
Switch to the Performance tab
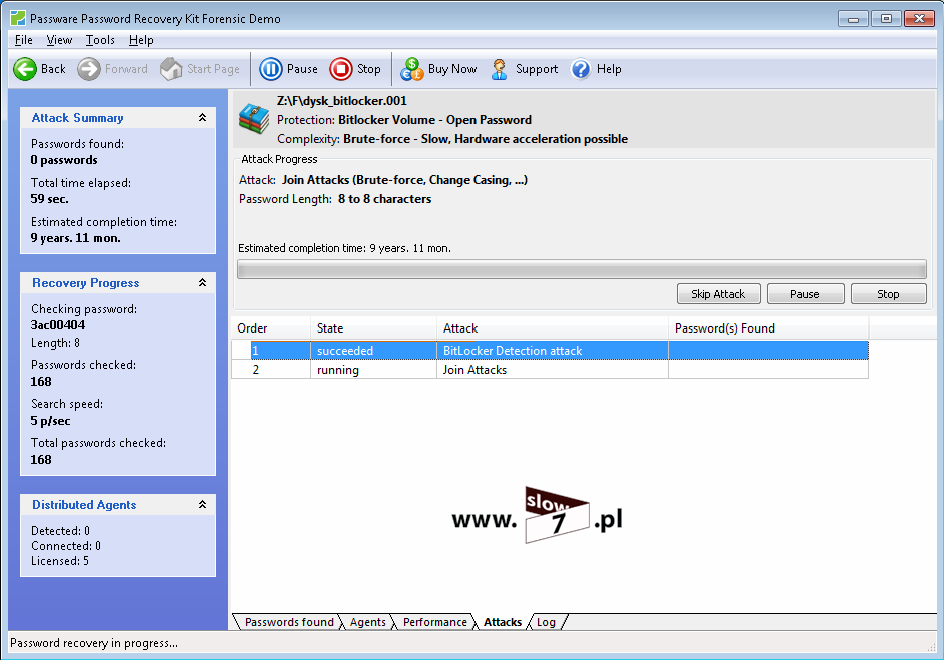[435, 622]
